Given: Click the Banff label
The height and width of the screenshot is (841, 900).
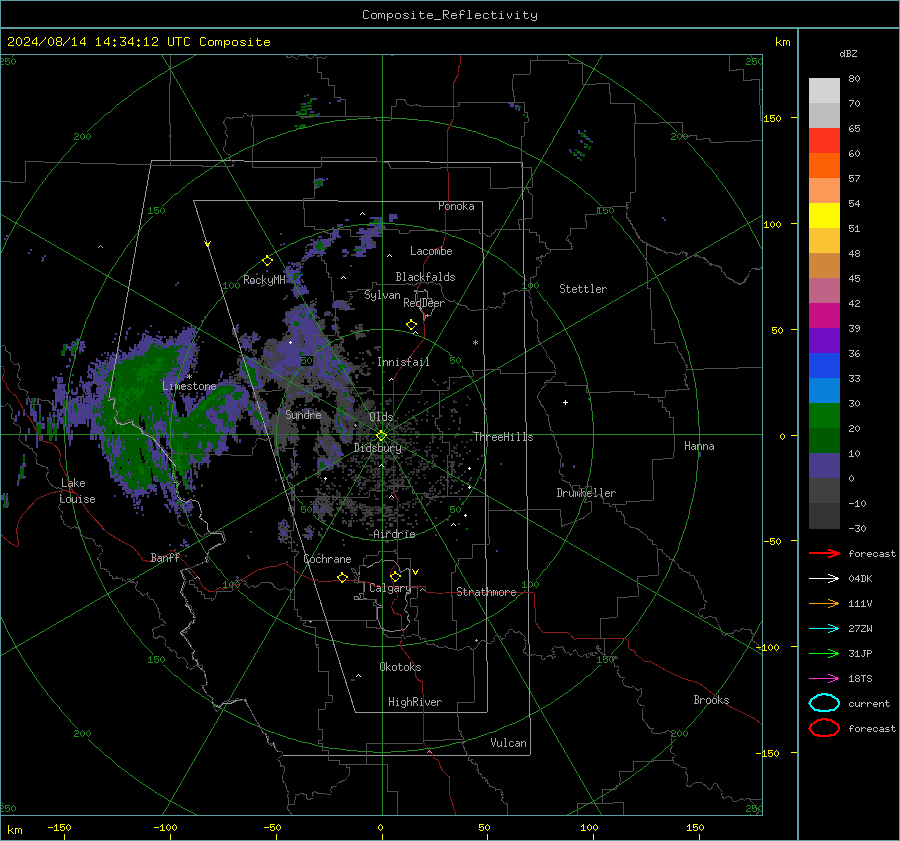Looking at the screenshot, I should 165,558.
